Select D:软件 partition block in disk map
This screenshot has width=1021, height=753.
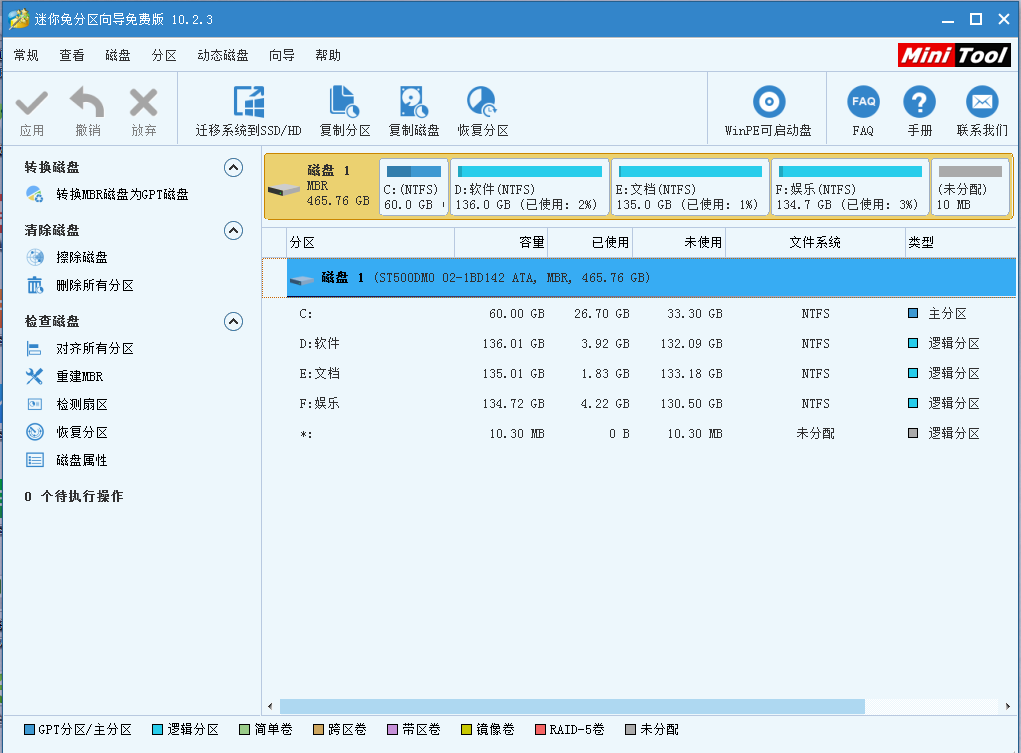coord(529,187)
